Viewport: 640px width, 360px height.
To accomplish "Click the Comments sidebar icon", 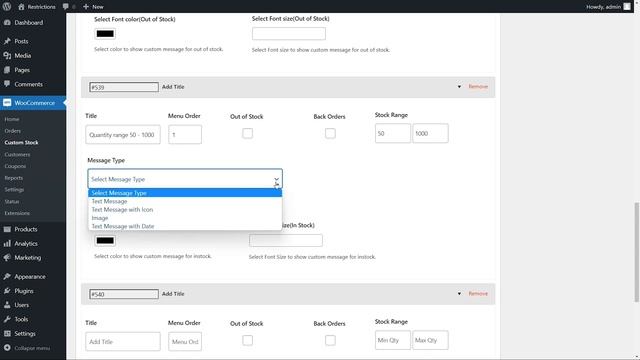I will (7, 84).
